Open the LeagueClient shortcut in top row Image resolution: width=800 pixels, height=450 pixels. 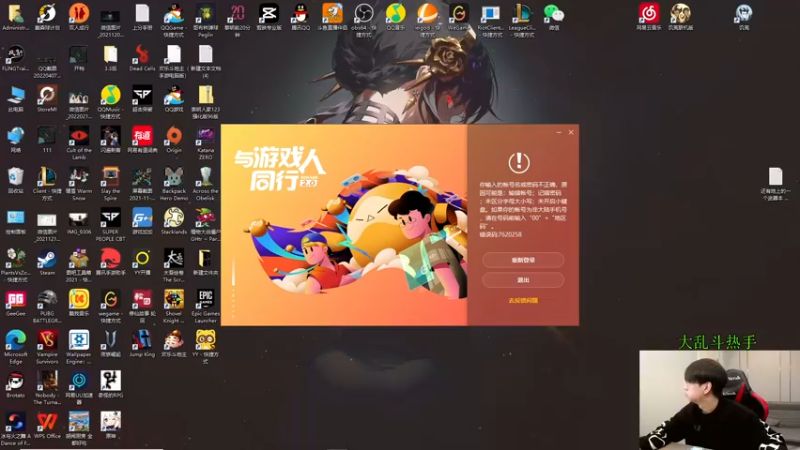[522, 20]
